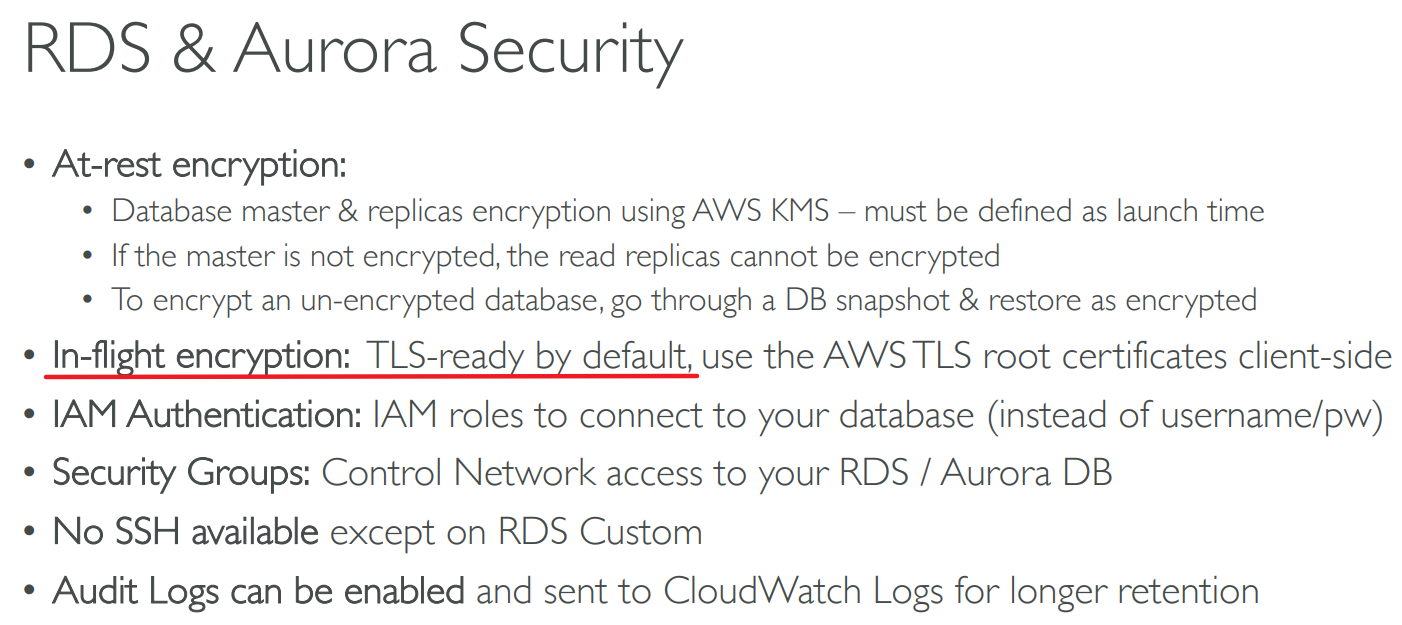Click the "To encrypt an un-encrypted database" line
The width and height of the screenshot is (1402, 625).
(x=357, y=300)
